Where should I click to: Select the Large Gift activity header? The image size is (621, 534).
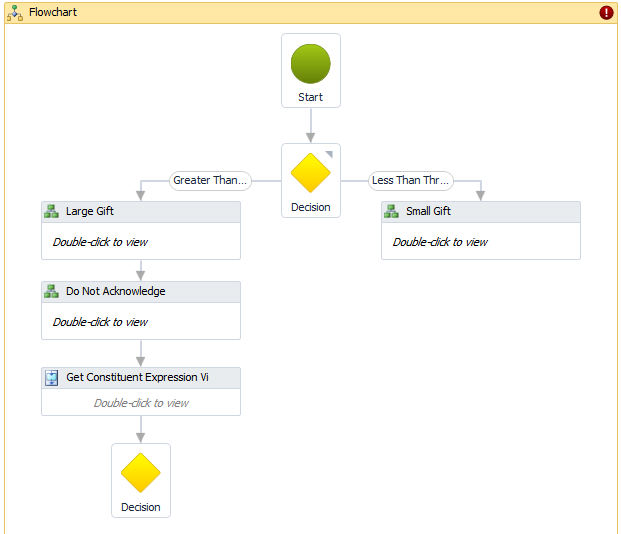point(150,211)
